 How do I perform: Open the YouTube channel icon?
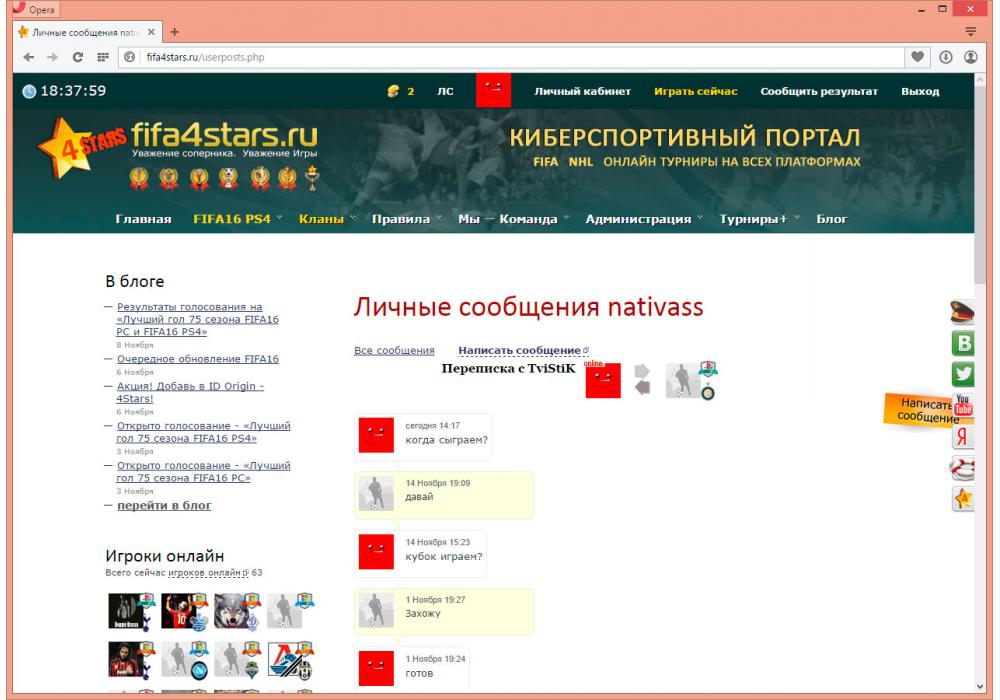(x=965, y=405)
